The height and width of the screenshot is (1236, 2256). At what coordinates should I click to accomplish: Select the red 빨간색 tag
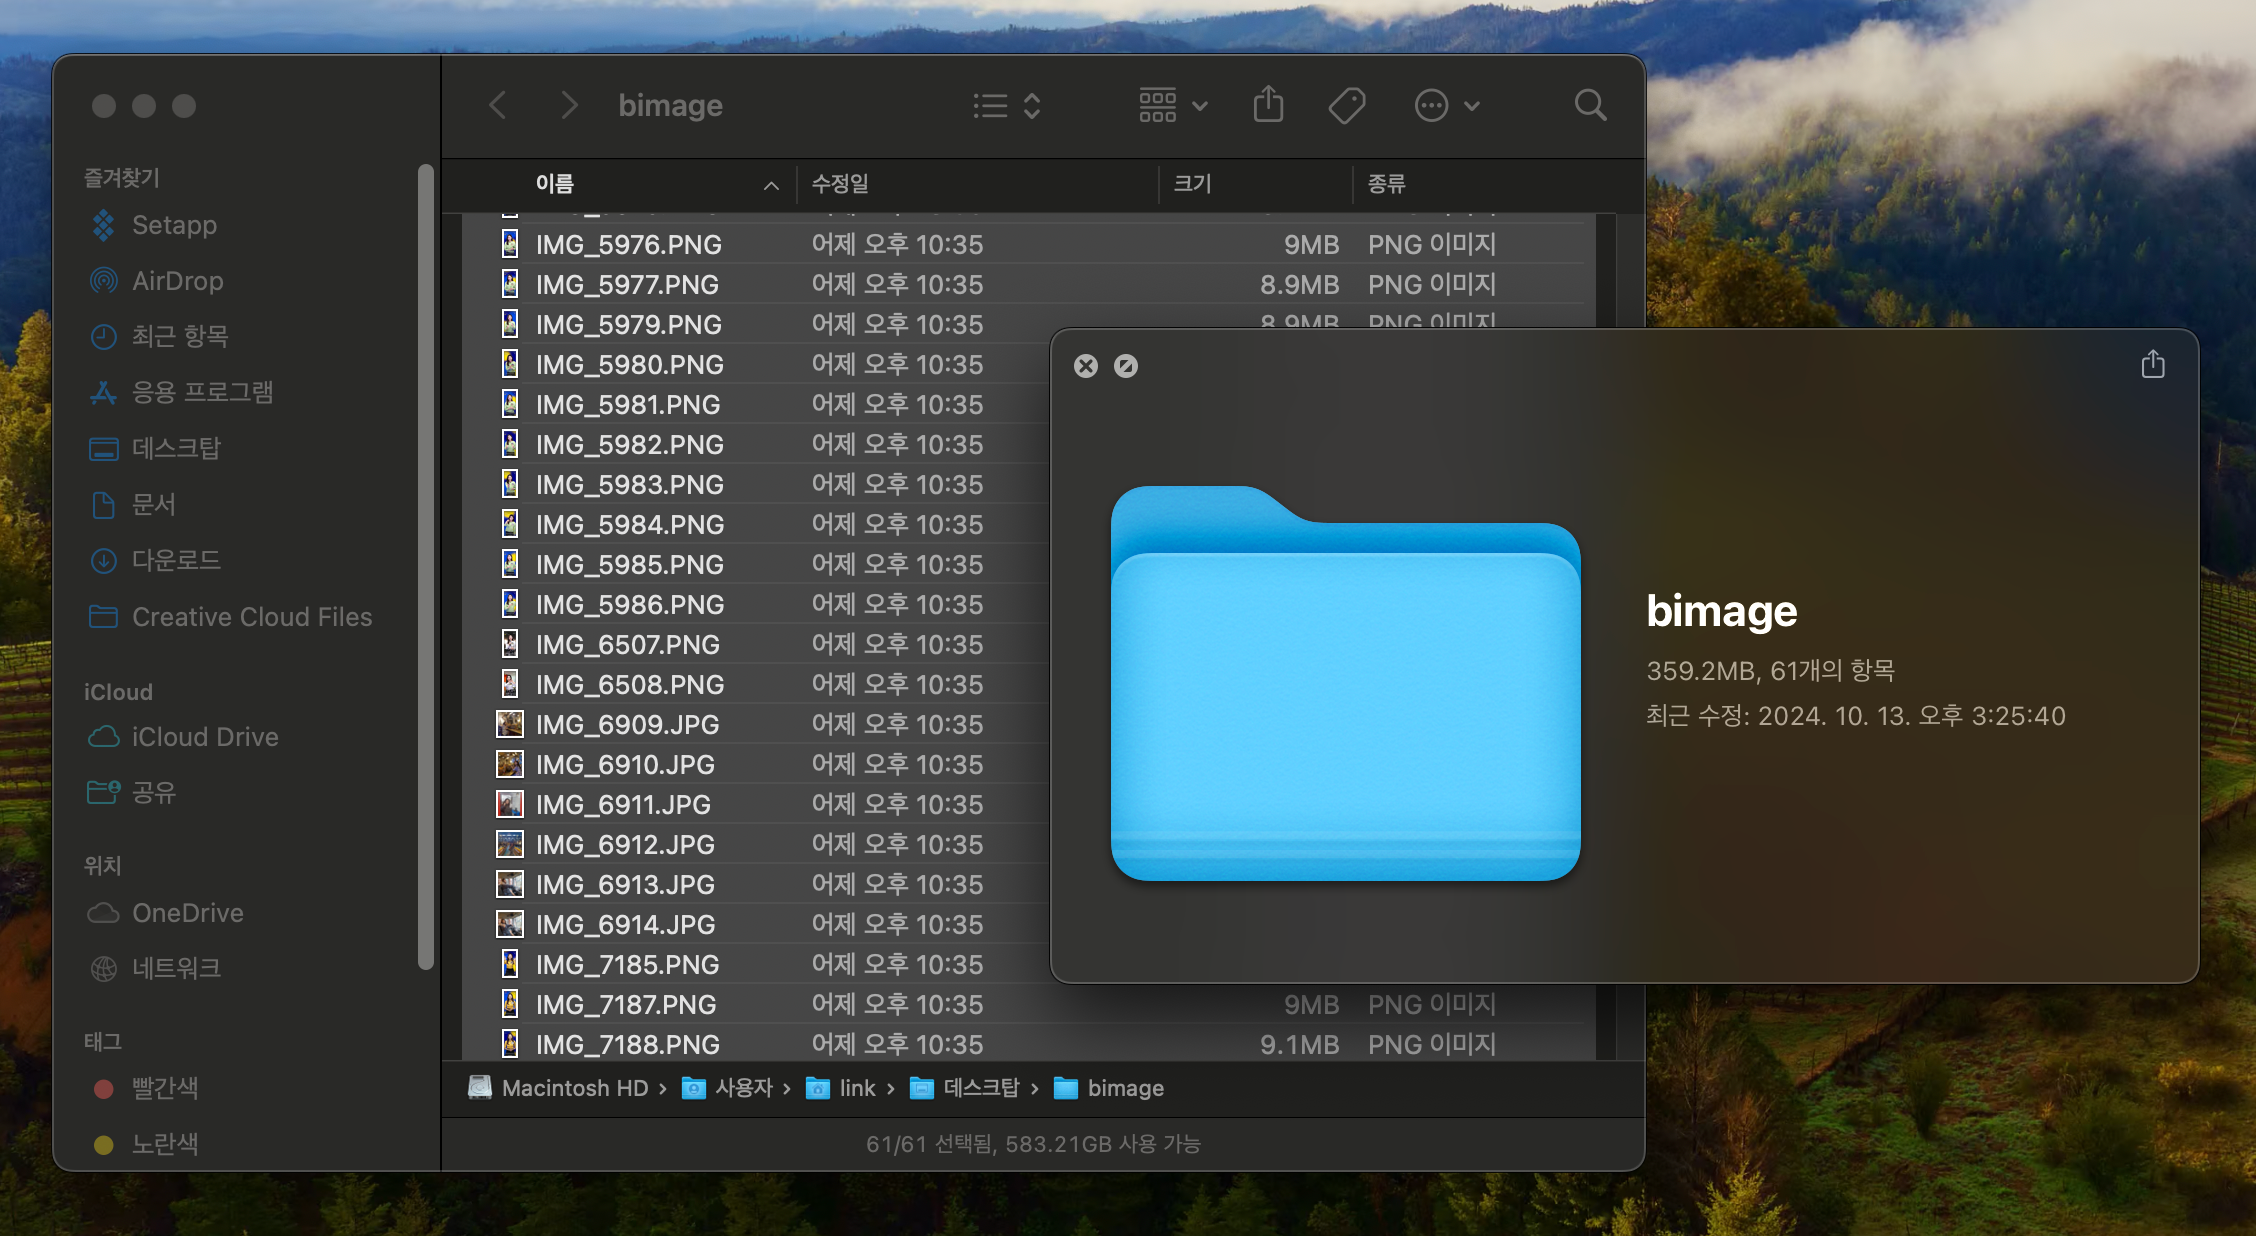[x=164, y=1088]
